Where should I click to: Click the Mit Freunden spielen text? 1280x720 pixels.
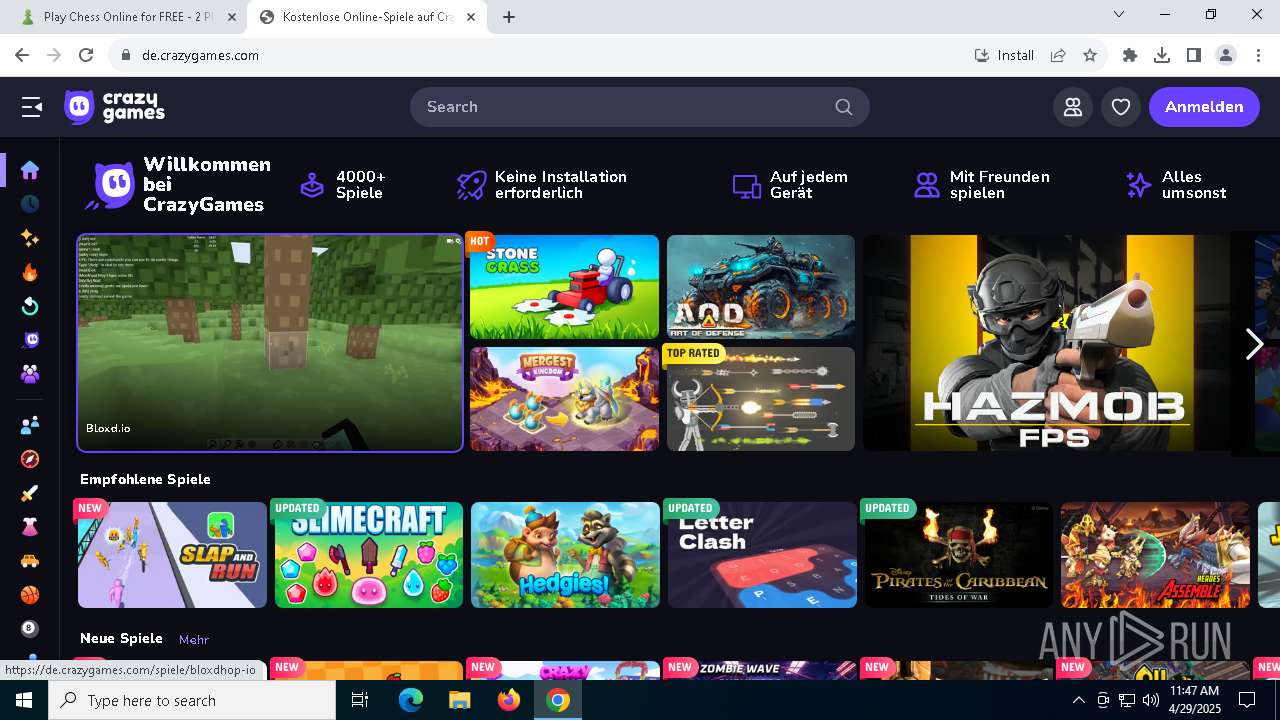pos(999,185)
